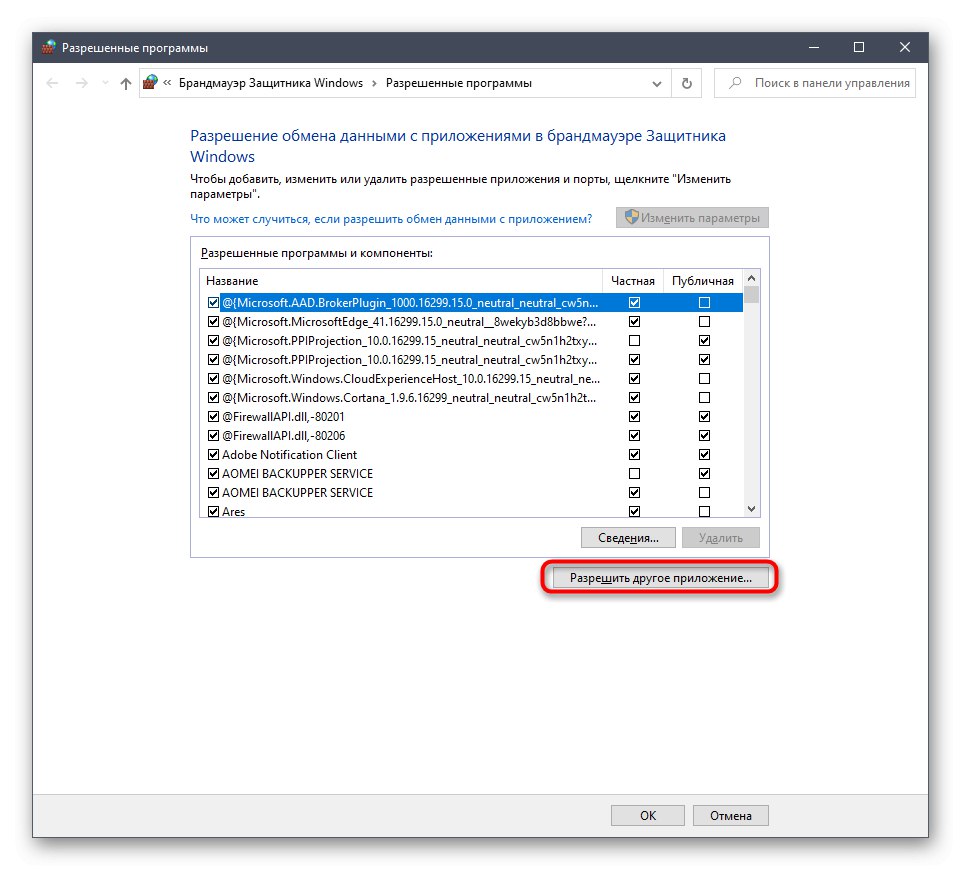Click the search magnifier icon
The width and height of the screenshot is (961, 870).
(734, 83)
